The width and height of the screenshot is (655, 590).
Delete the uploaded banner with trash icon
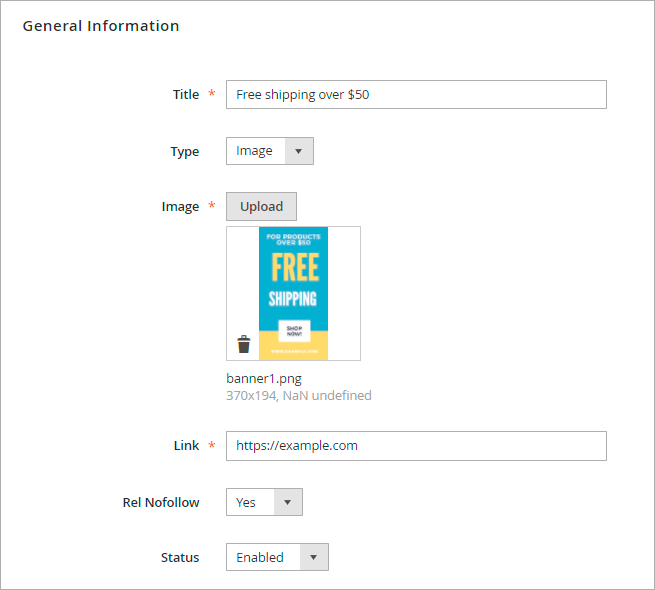(x=243, y=345)
